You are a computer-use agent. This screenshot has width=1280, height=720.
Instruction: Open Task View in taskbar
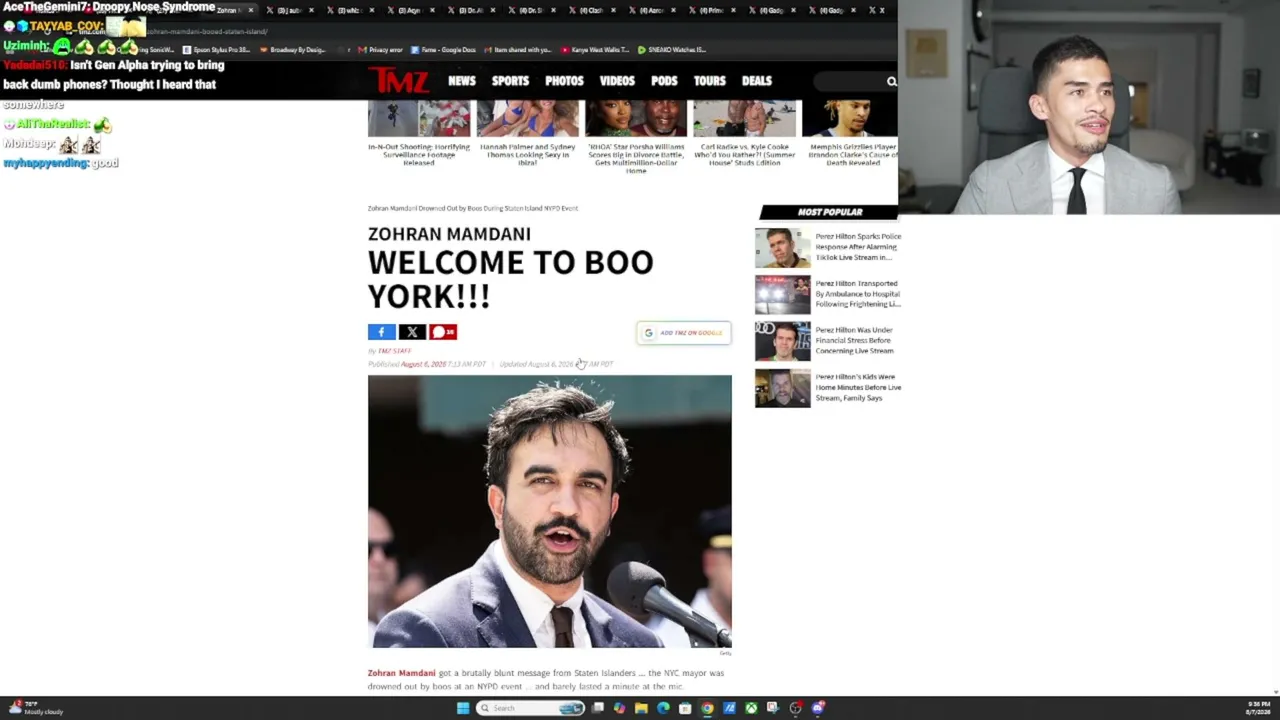point(598,708)
